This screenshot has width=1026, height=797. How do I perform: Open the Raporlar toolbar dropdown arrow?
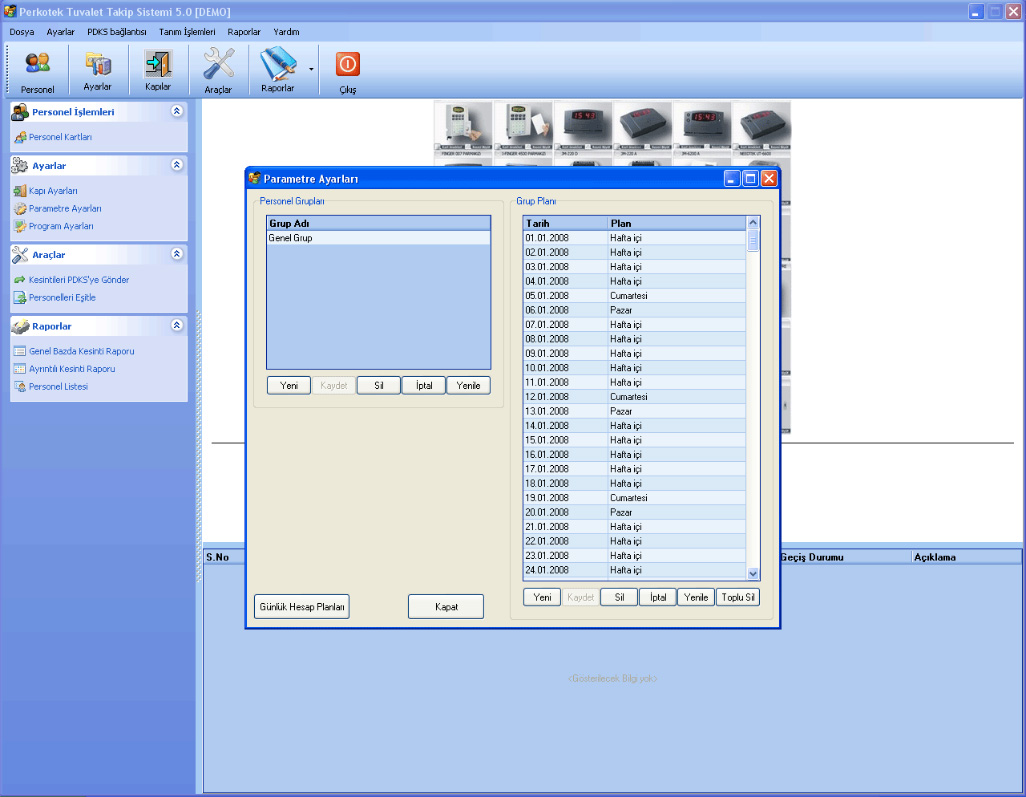coord(311,70)
